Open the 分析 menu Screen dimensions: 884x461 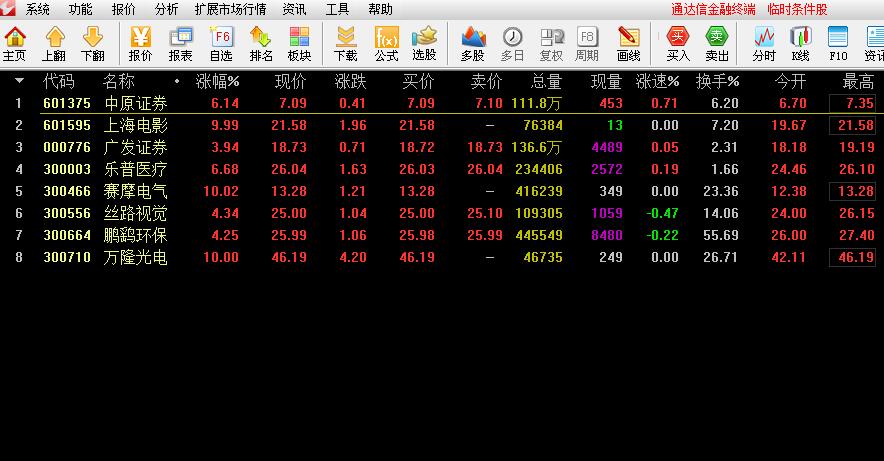tap(166, 9)
